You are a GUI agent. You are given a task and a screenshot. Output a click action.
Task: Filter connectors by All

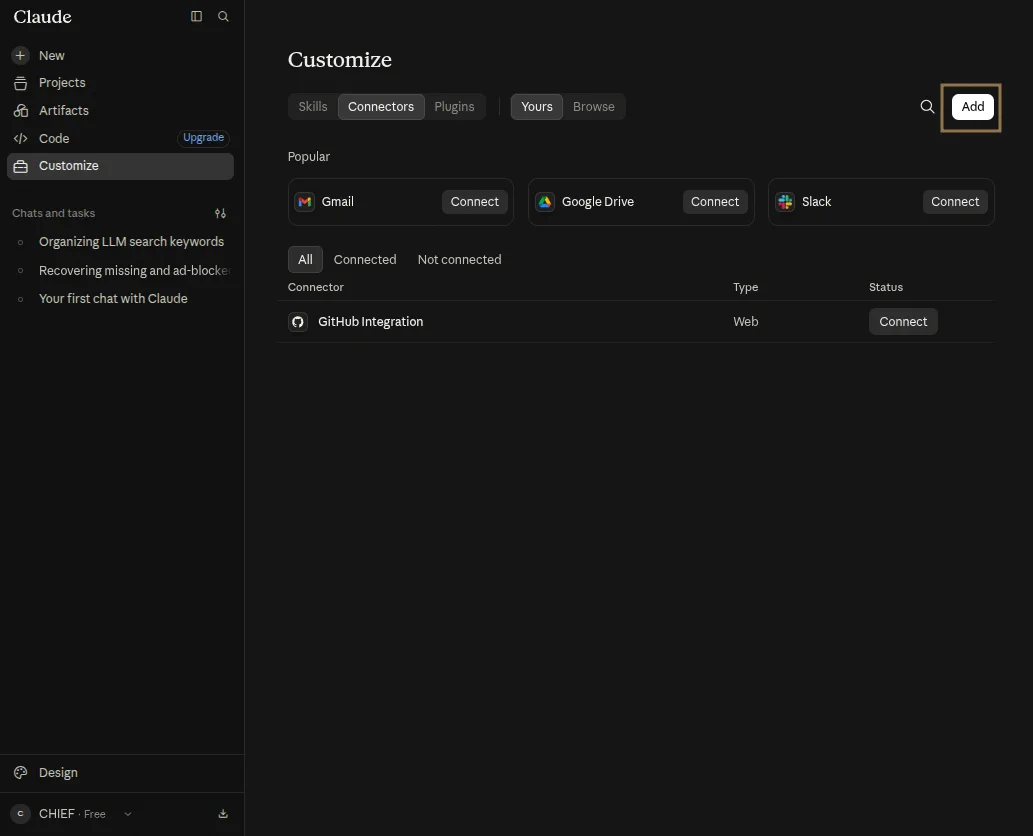[x=305, y=260]
